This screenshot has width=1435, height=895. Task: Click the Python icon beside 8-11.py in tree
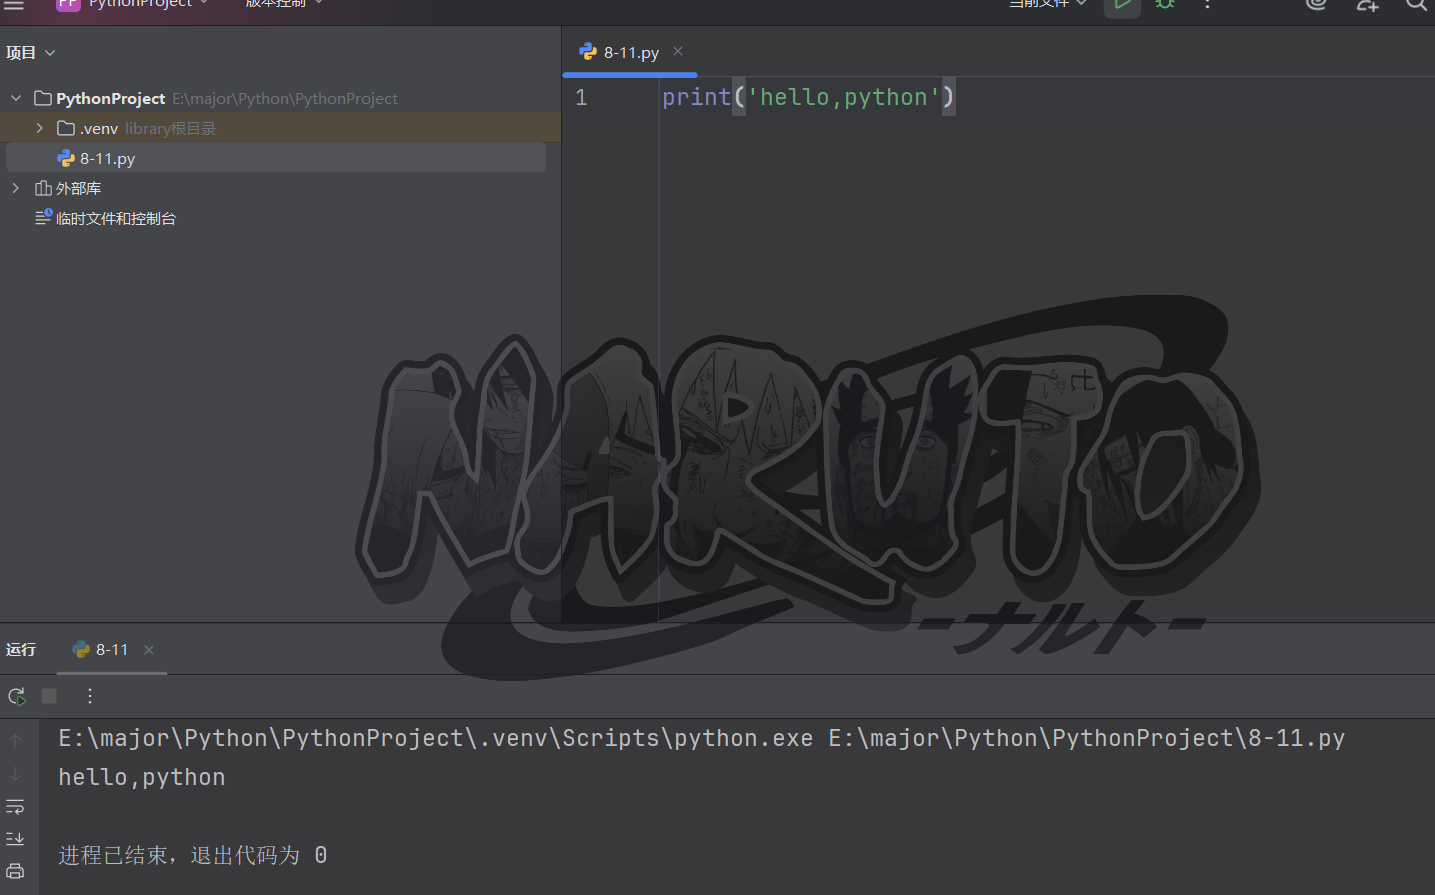point(66,158)
